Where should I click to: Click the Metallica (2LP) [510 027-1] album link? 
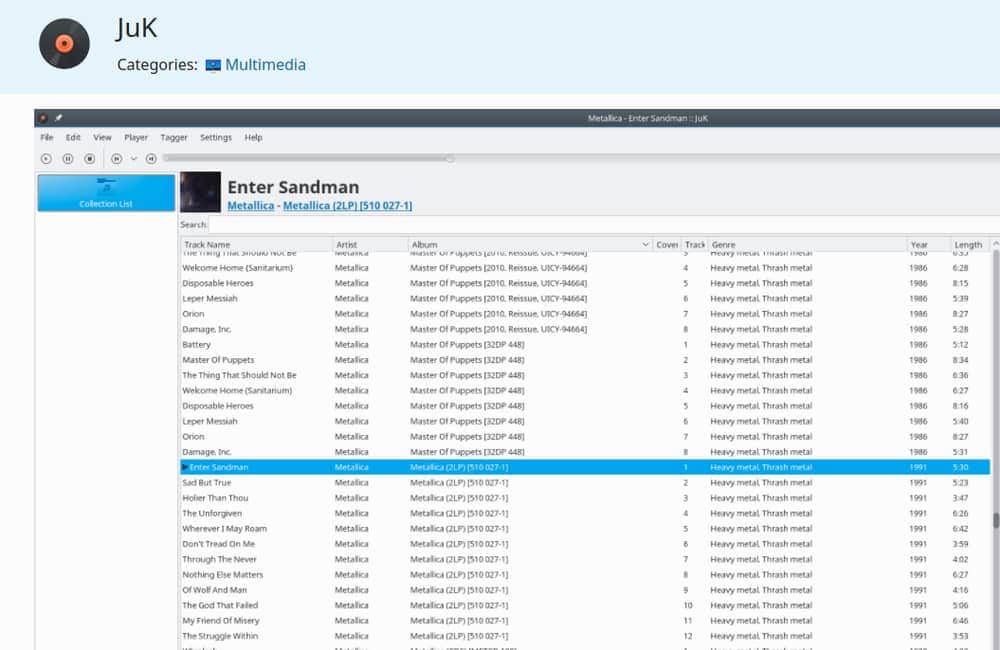(348, 205)
